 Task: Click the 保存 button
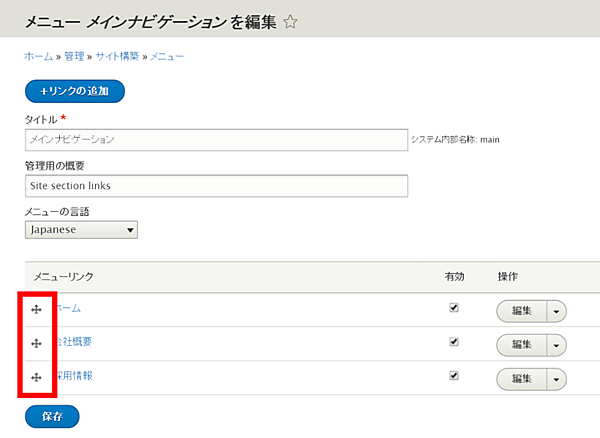pyautogui.click(x=52, y=417)
